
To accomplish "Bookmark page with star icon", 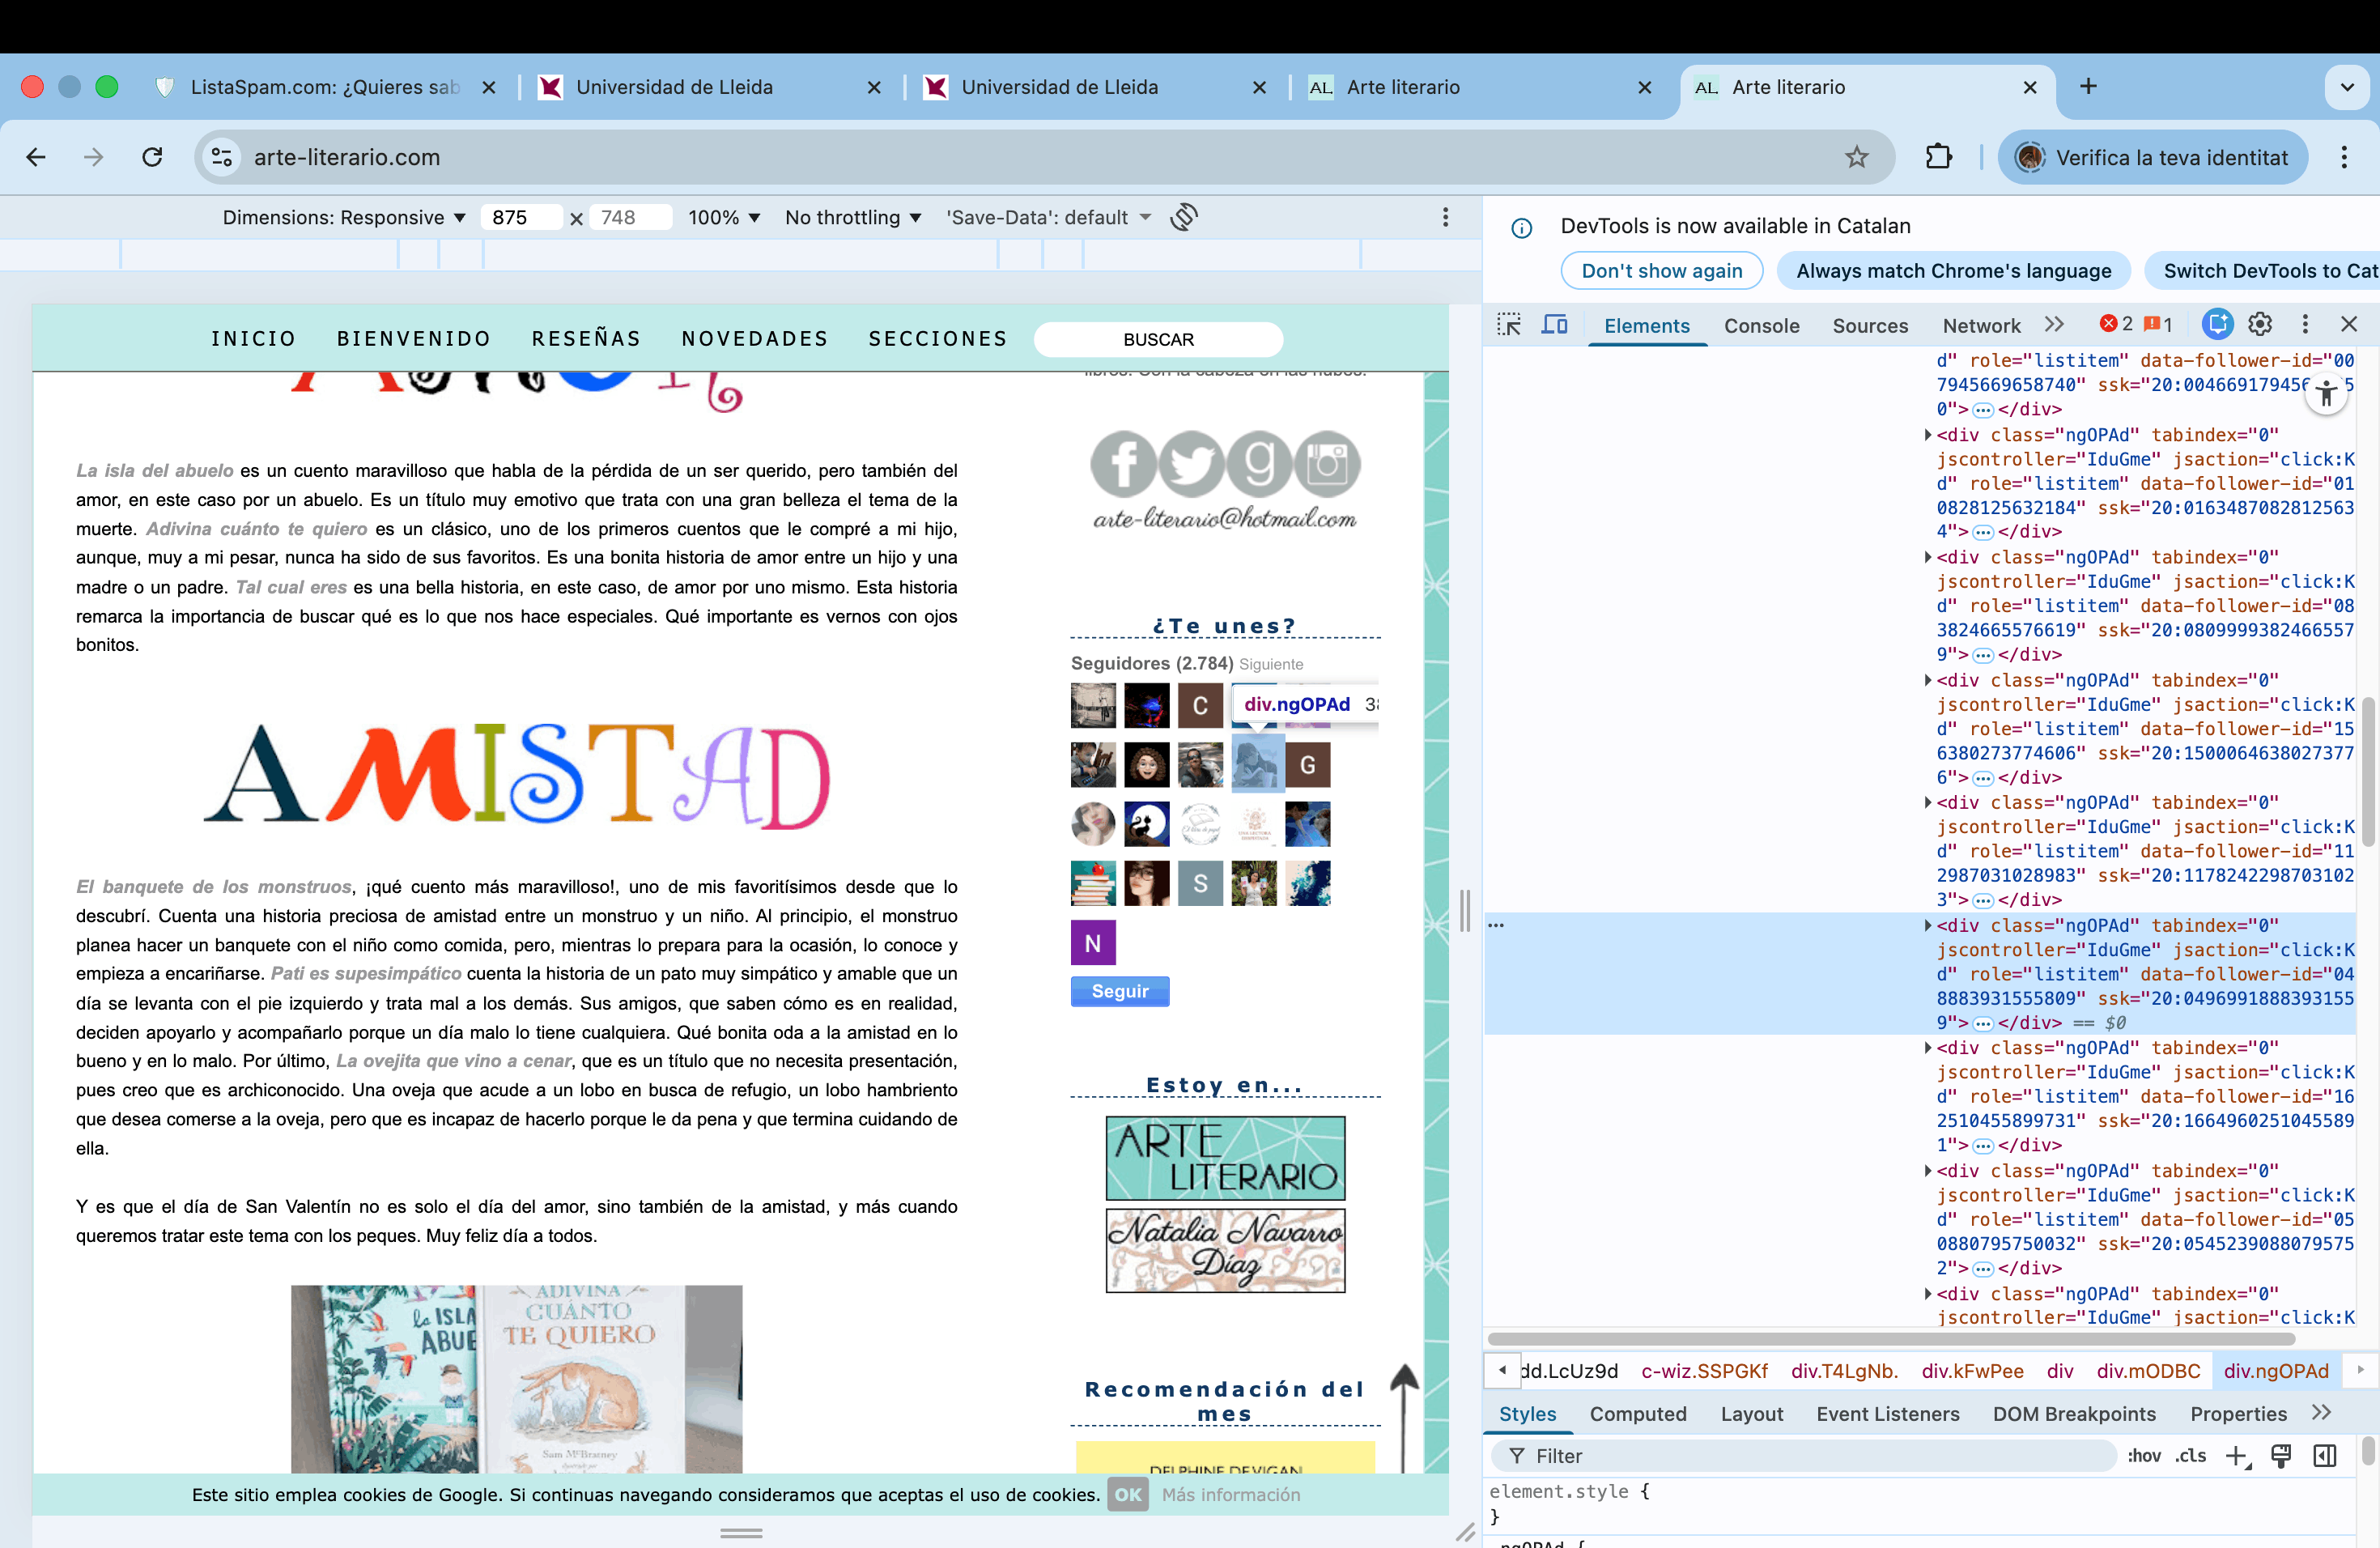I will coord(1856,157).
